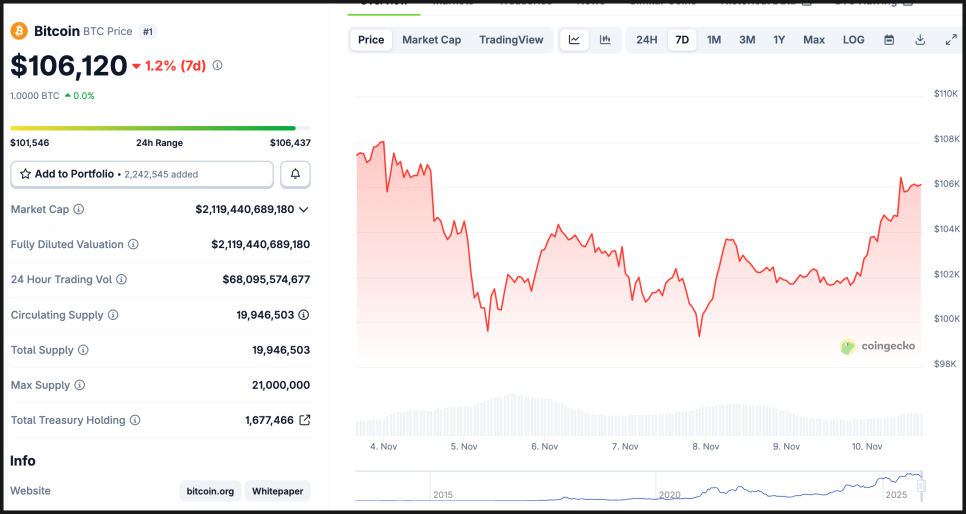The height and width of the screenshot is (514, 966).
Task: Click info icon next to Market Cap
Action: 79,210
